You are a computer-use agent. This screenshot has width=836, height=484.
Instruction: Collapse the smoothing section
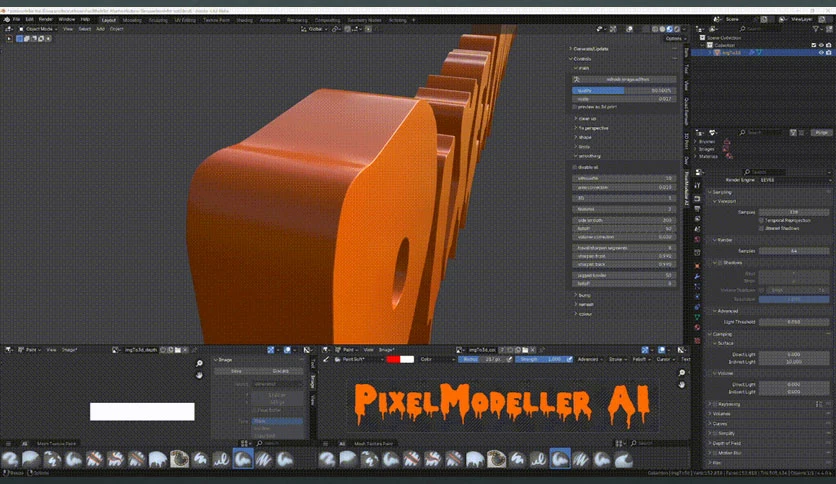[x=587, y=156]
